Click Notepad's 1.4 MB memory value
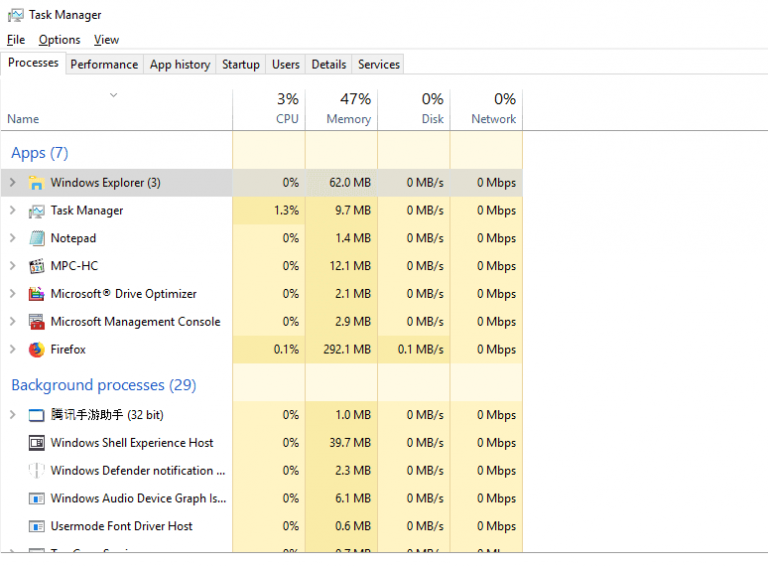 (x=353, y=238)
